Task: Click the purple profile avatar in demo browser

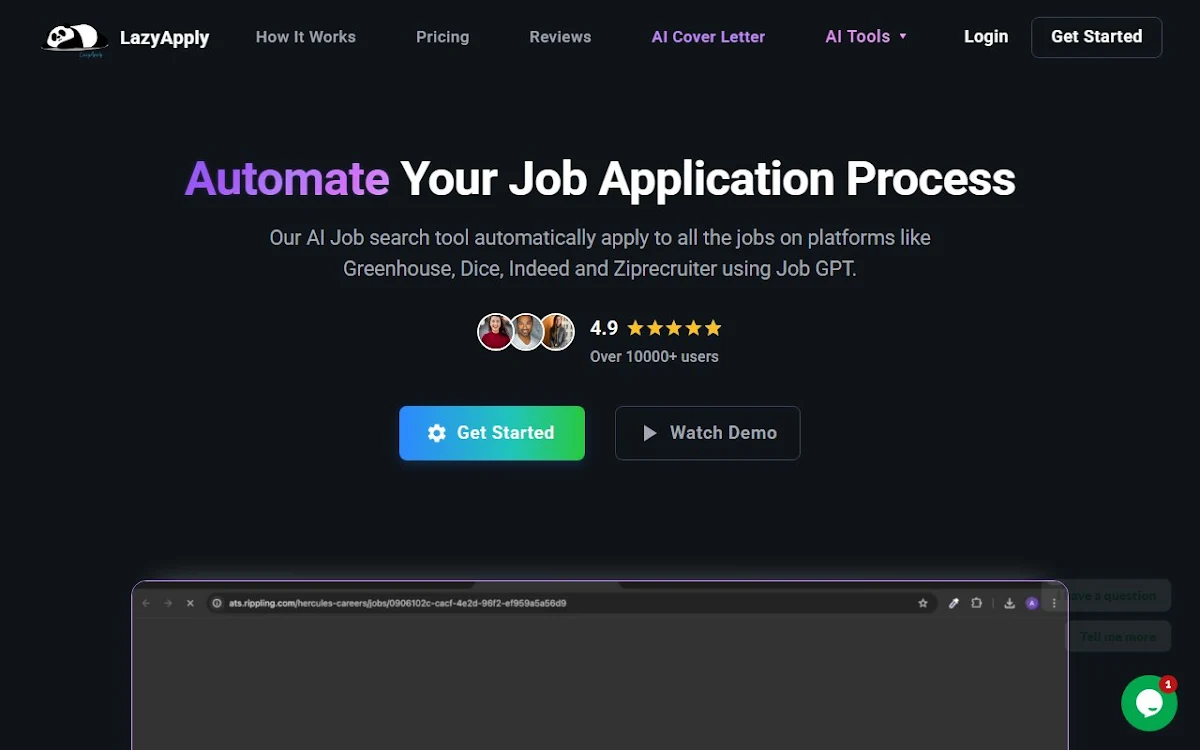Action: [x=1032, y=603]
